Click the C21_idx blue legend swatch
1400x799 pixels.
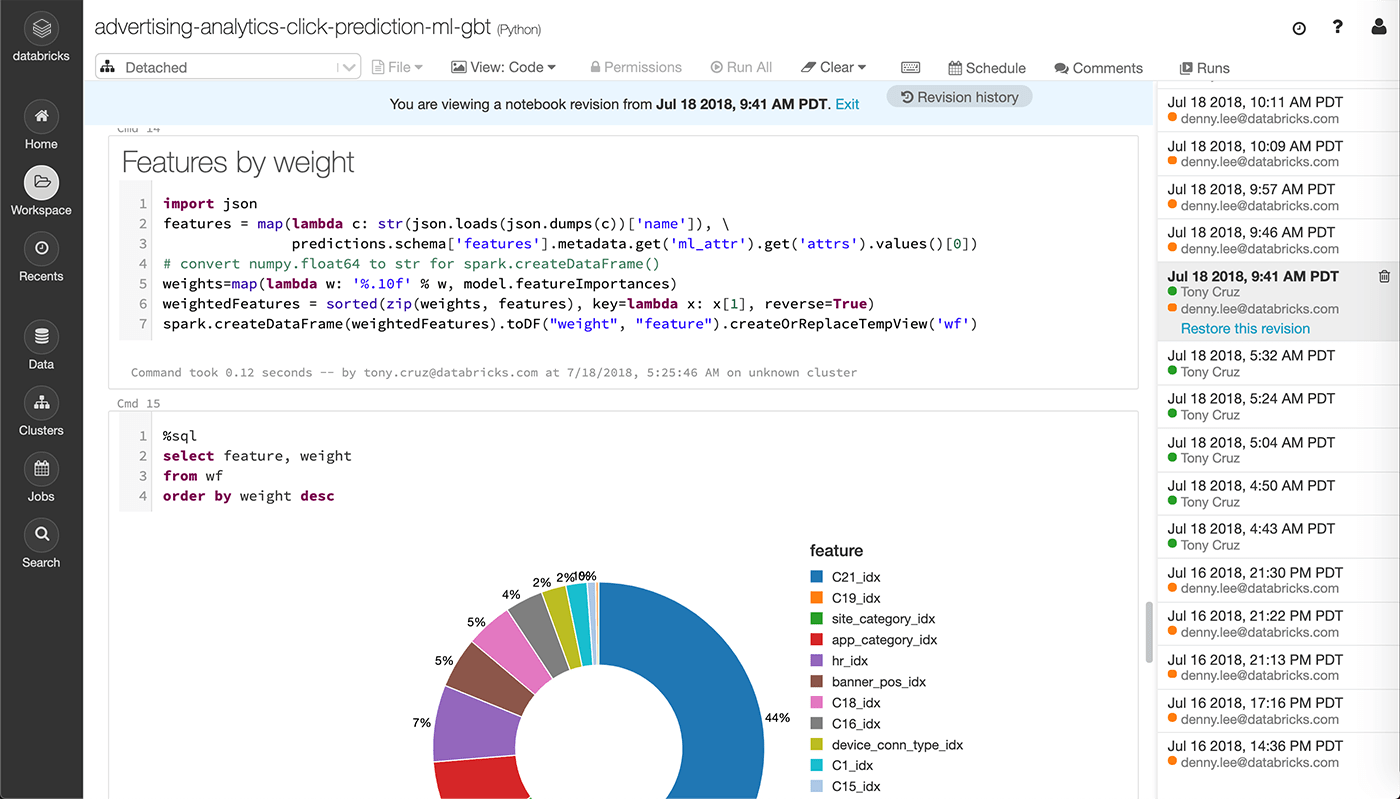tap(817, 577)
